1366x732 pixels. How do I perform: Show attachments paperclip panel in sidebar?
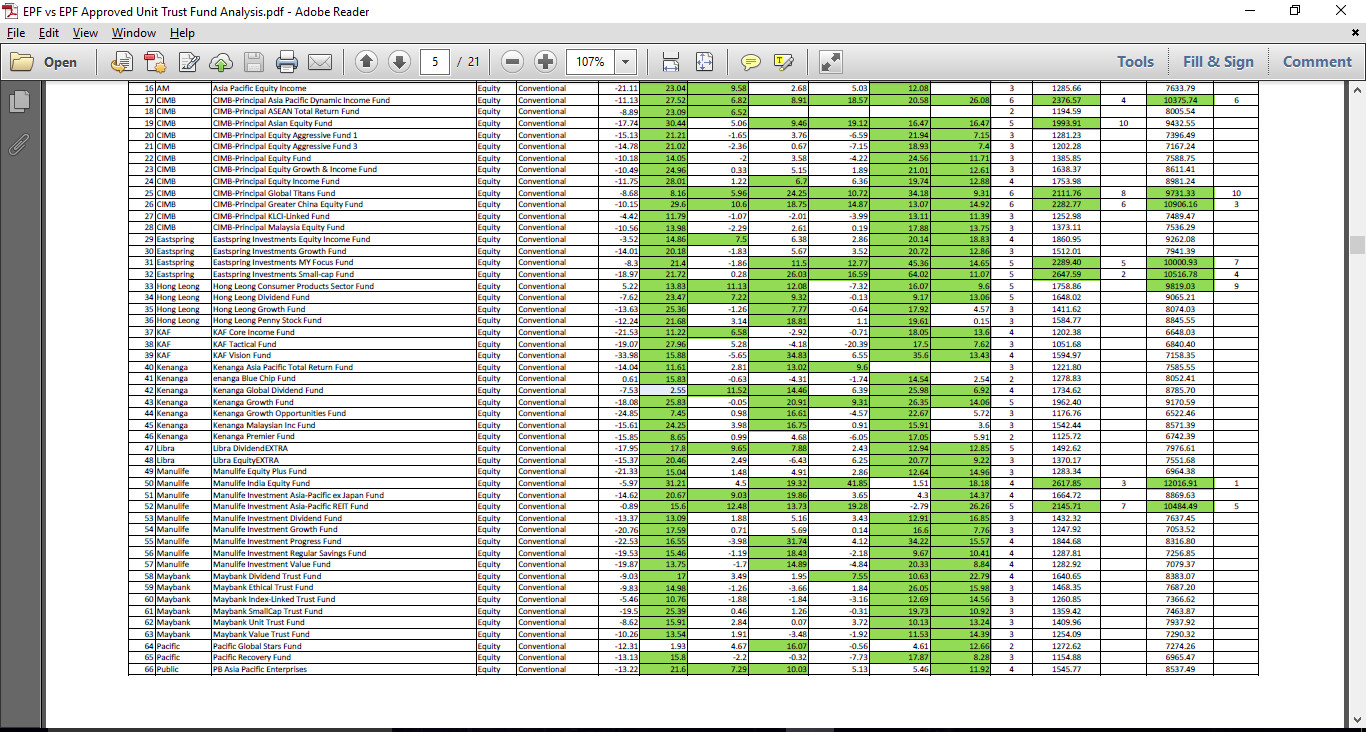click(18, 144)
